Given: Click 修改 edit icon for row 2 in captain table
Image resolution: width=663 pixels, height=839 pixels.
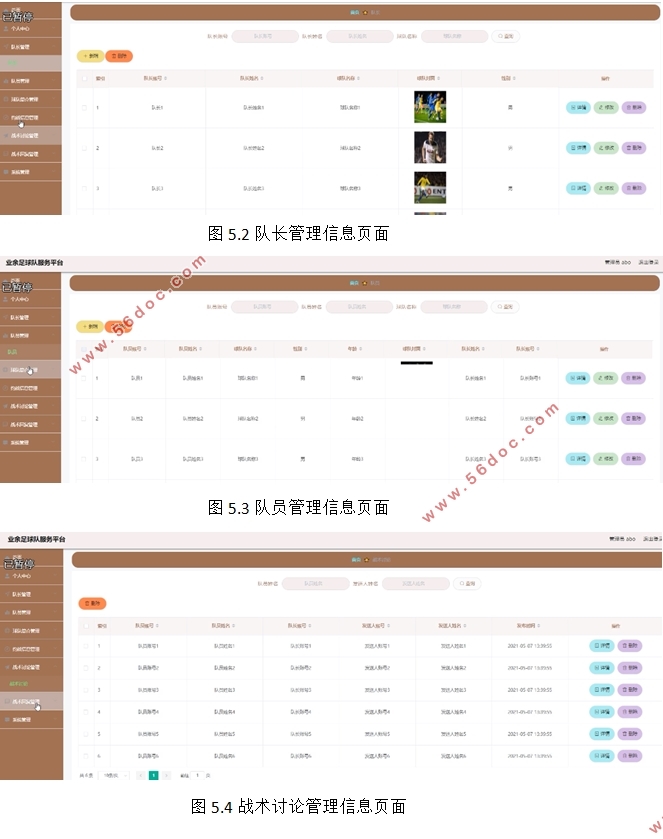Looking at the screenshot, I should (x=605, y=148).
